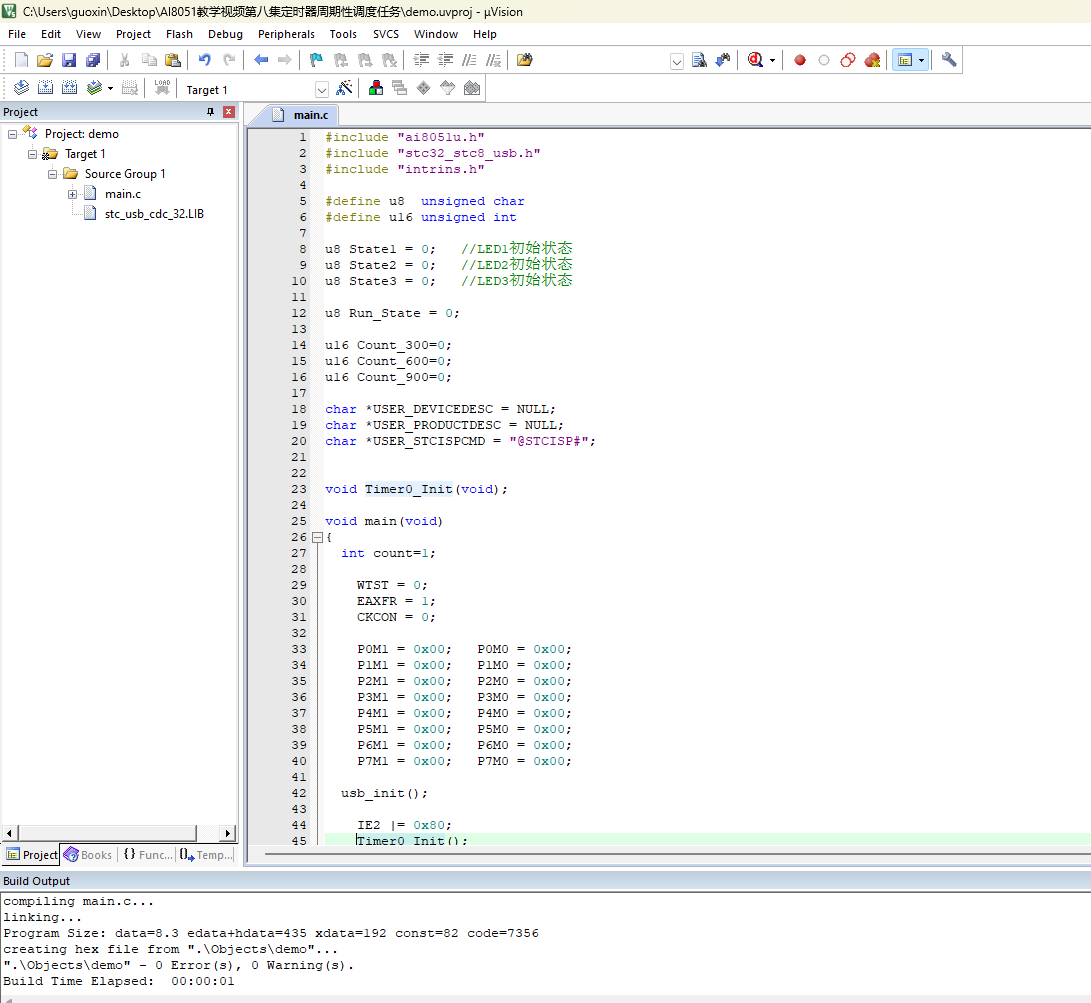Indent the selected text
This screenshot has width=1091, height=1003.
pos(421,60)
